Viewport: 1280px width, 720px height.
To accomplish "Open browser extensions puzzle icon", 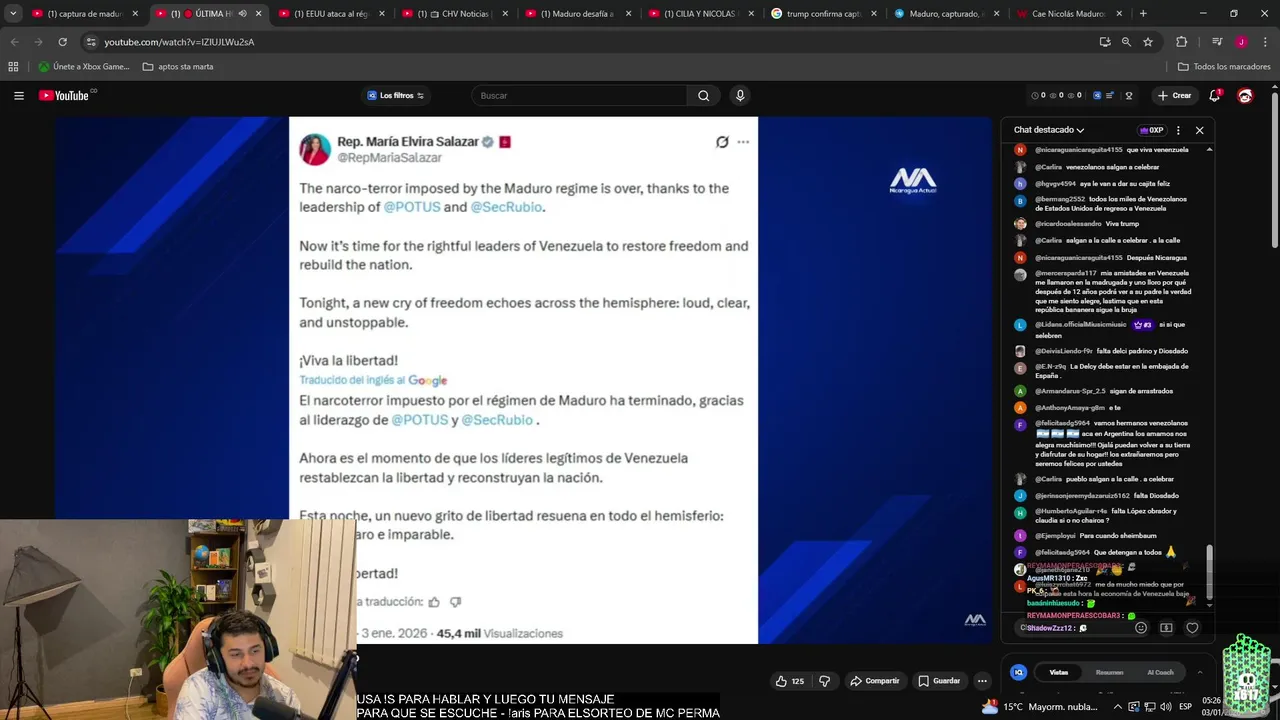I will point(1182,42).
